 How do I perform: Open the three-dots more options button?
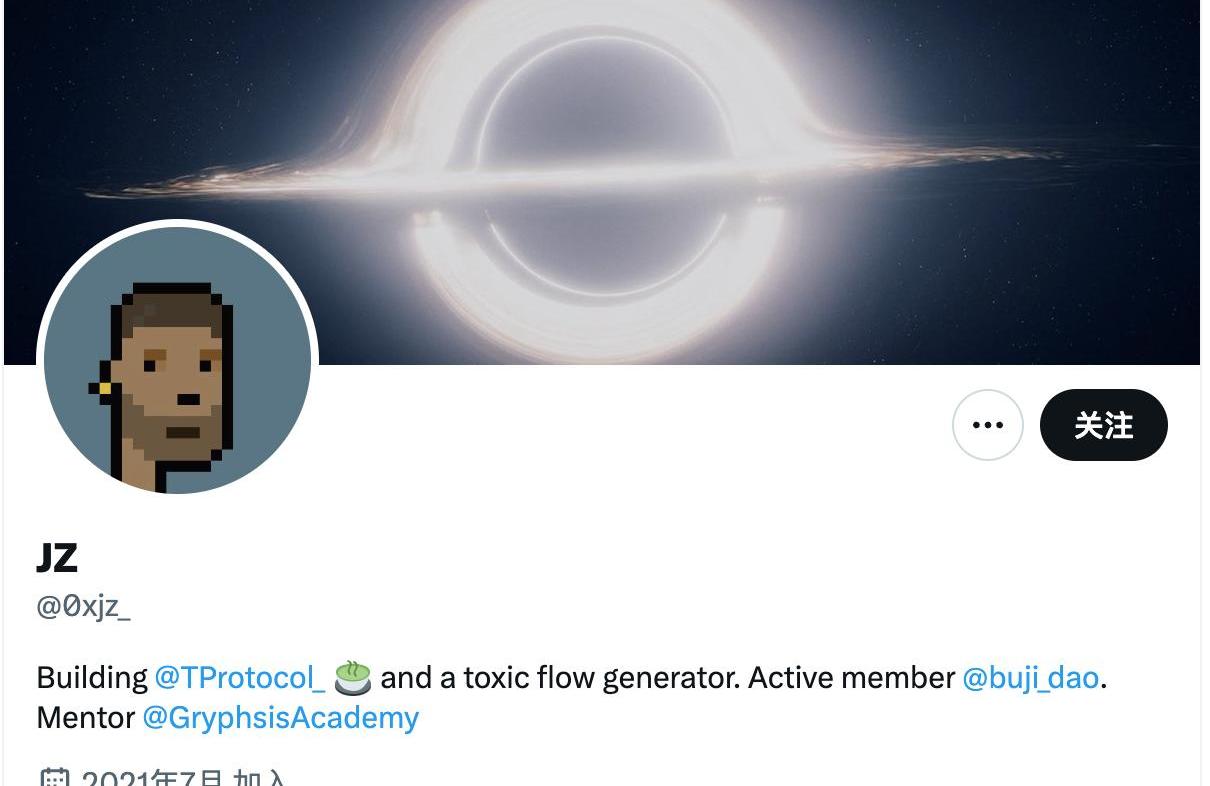tap(987, 425)
